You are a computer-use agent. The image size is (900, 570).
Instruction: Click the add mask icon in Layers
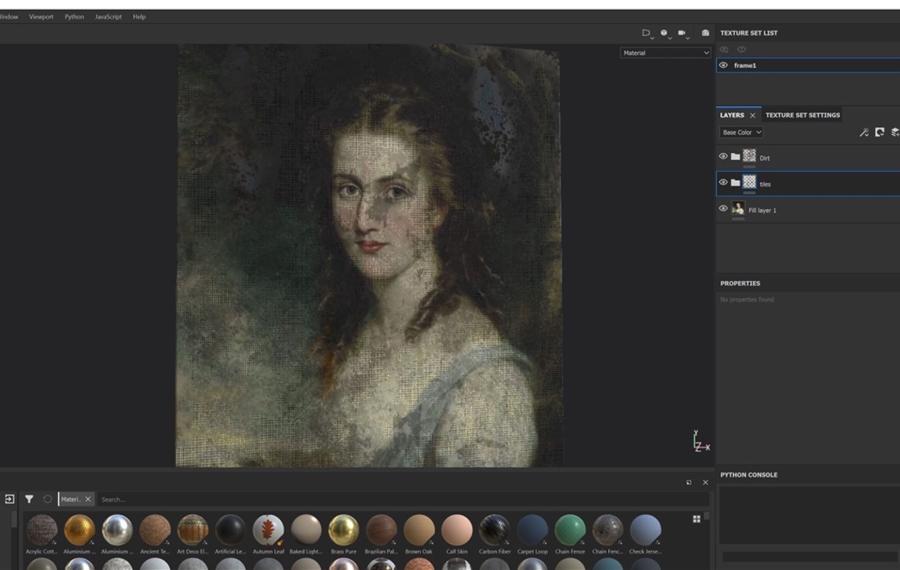coord(879,133)
